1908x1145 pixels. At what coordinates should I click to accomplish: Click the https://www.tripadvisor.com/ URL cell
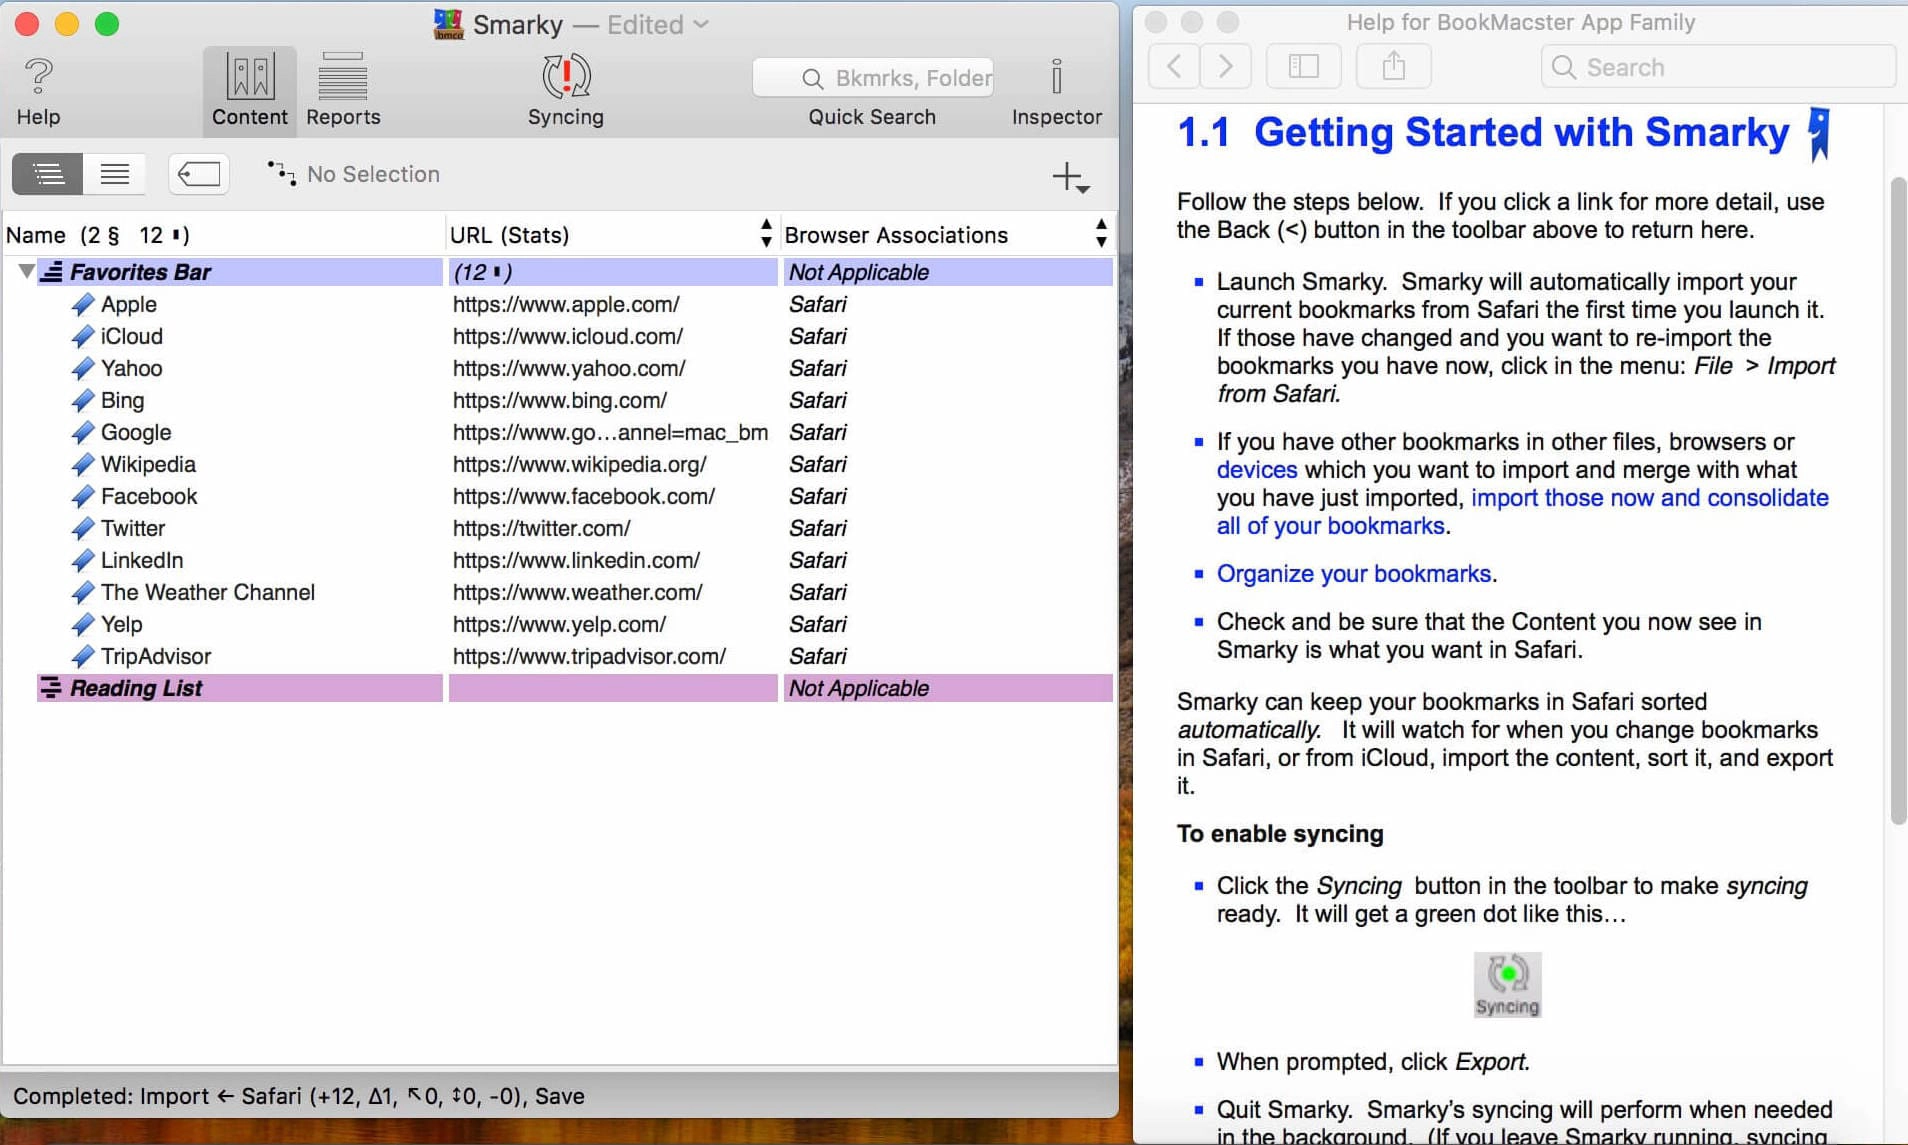[589, 656]
